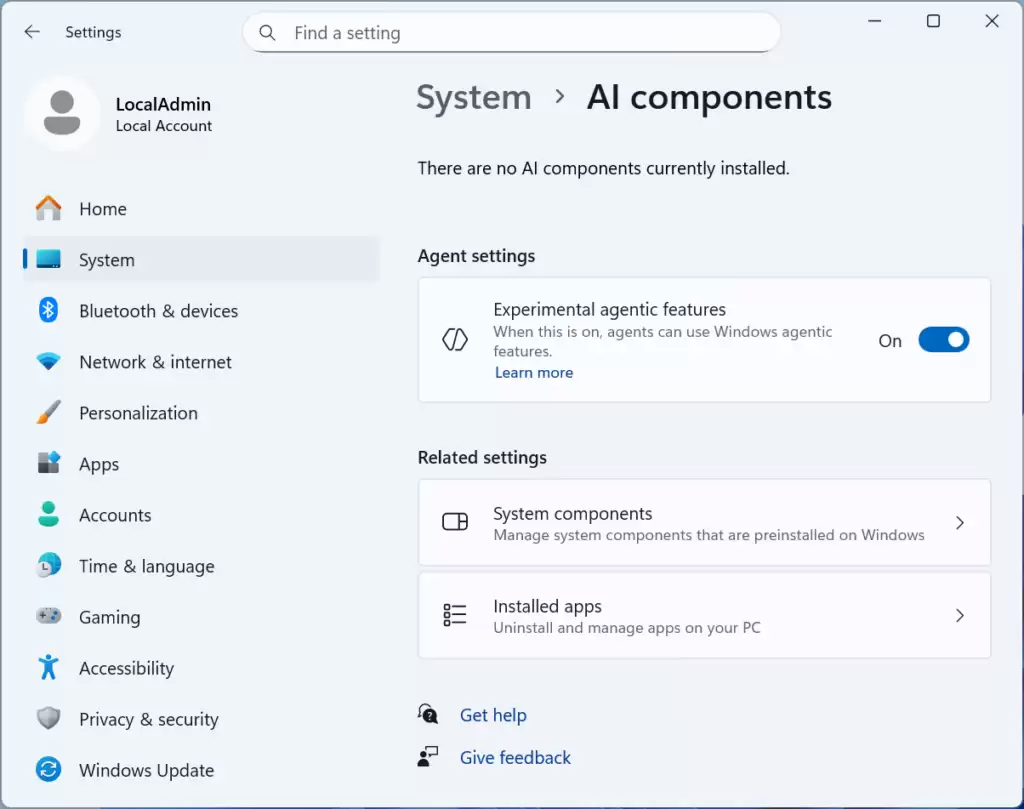
Task: Click the Get help link
Action: (493, 715)
